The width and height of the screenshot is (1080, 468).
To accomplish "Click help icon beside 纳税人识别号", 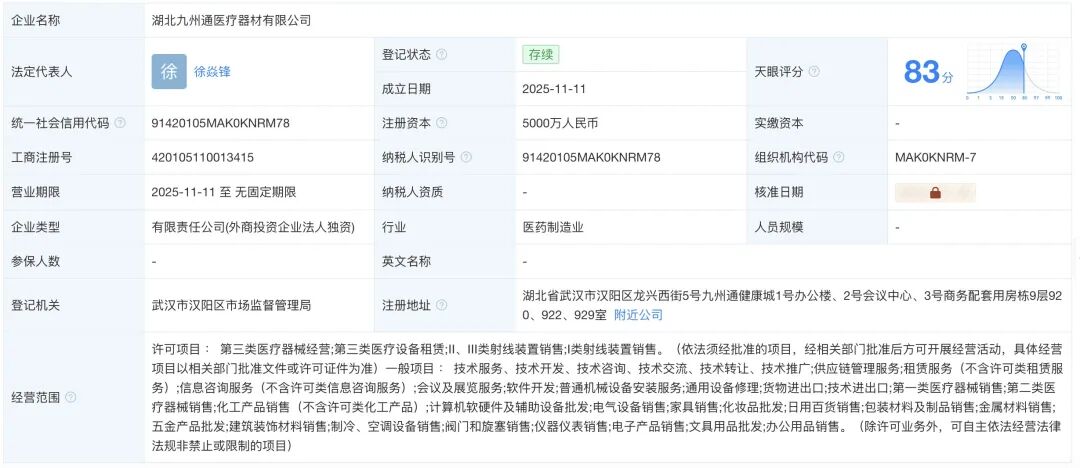I will click(466, 157).
